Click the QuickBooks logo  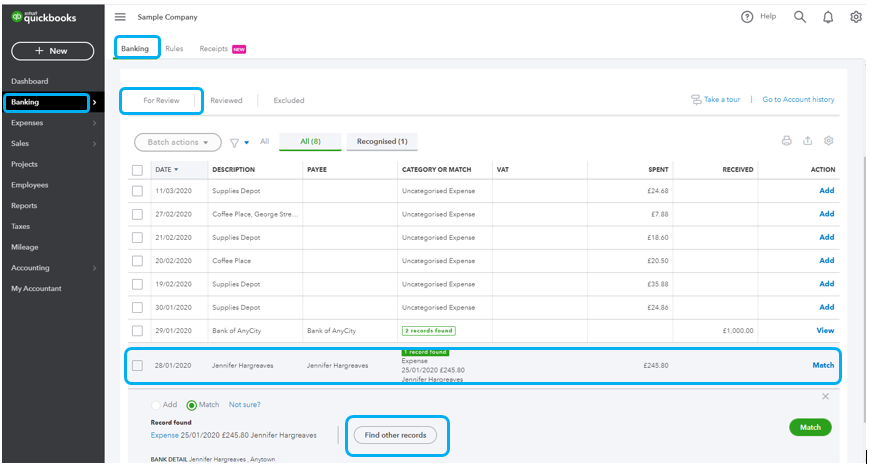point(44,17)
